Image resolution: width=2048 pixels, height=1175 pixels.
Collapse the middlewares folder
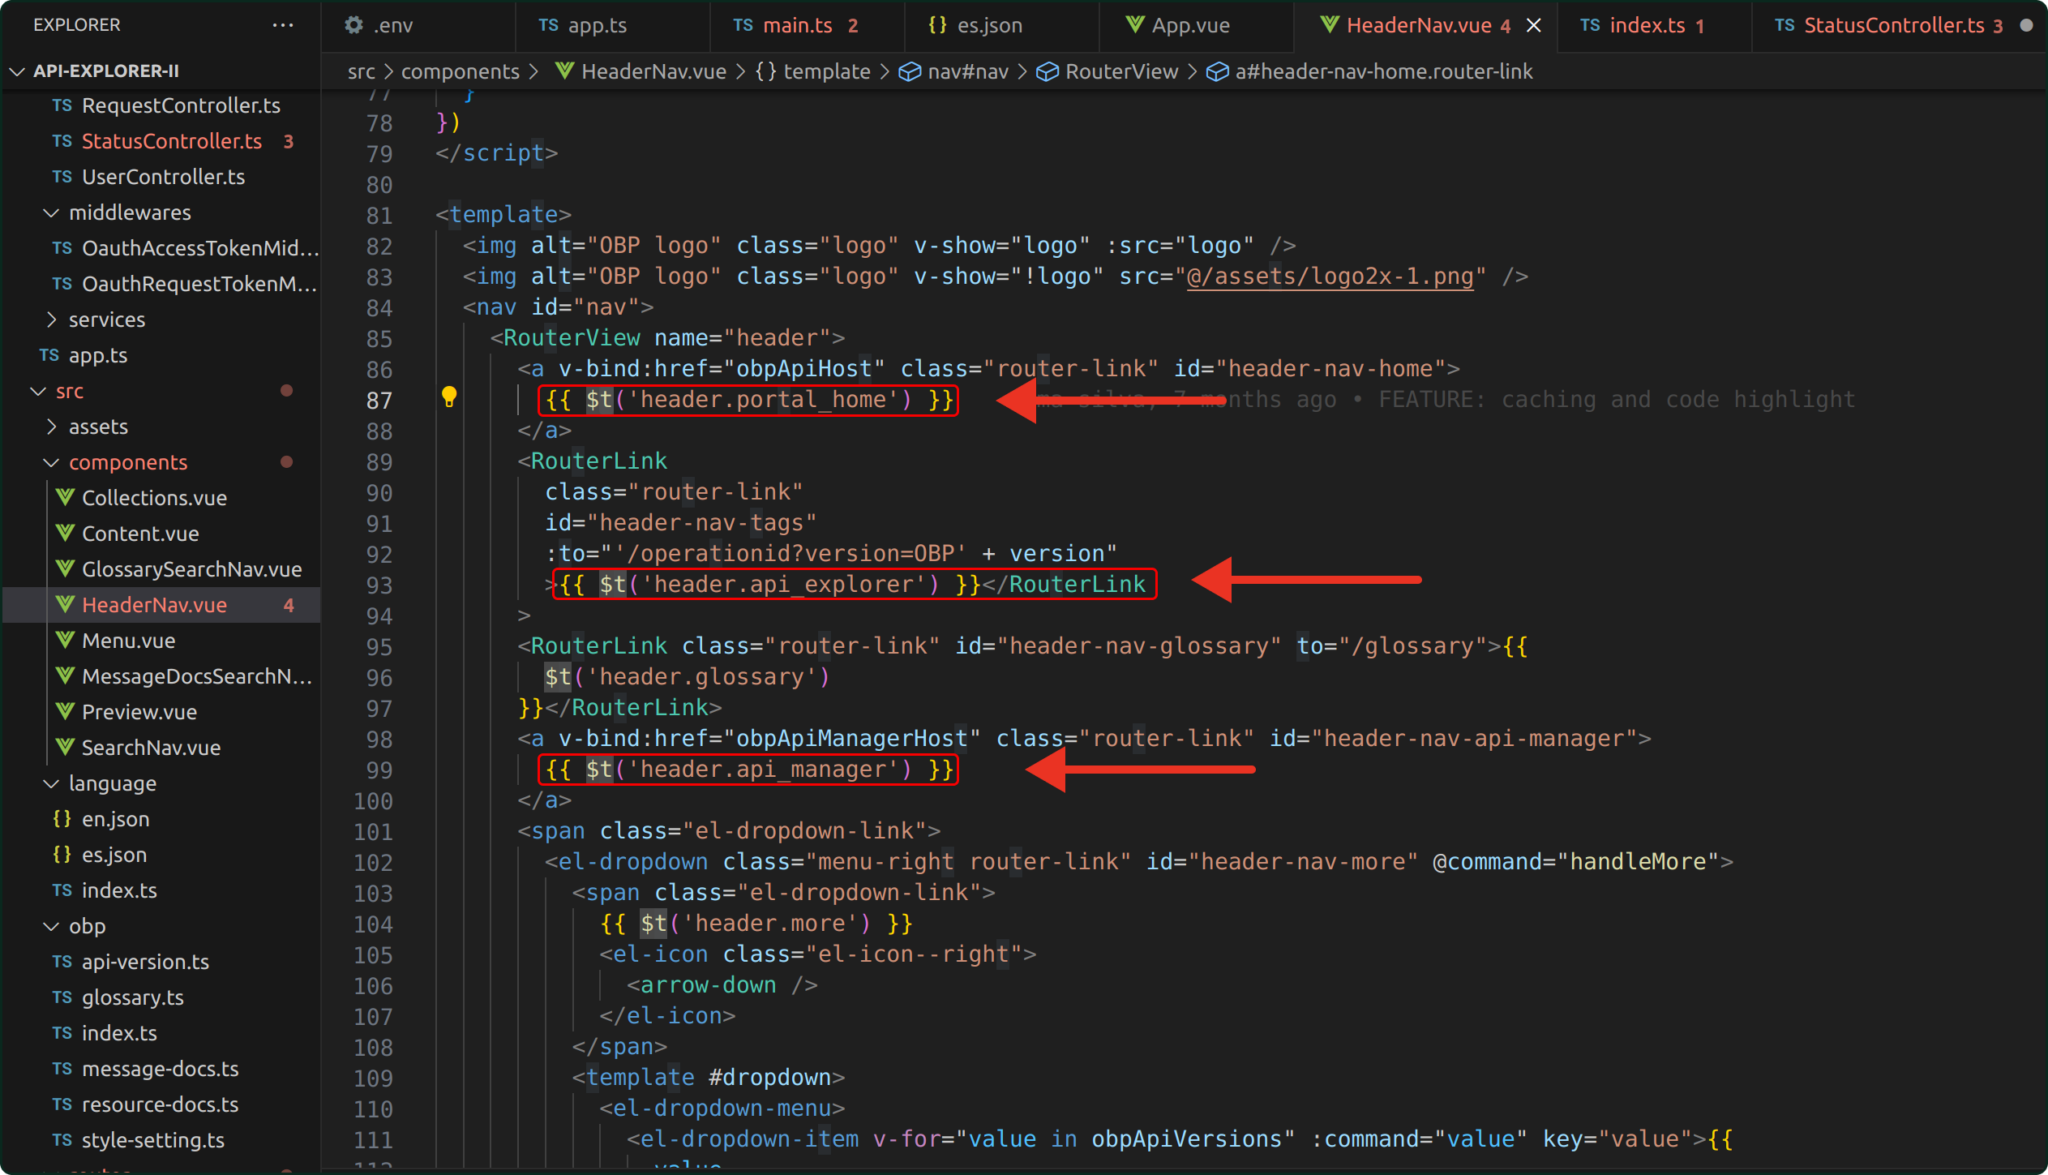coord(52,213)
